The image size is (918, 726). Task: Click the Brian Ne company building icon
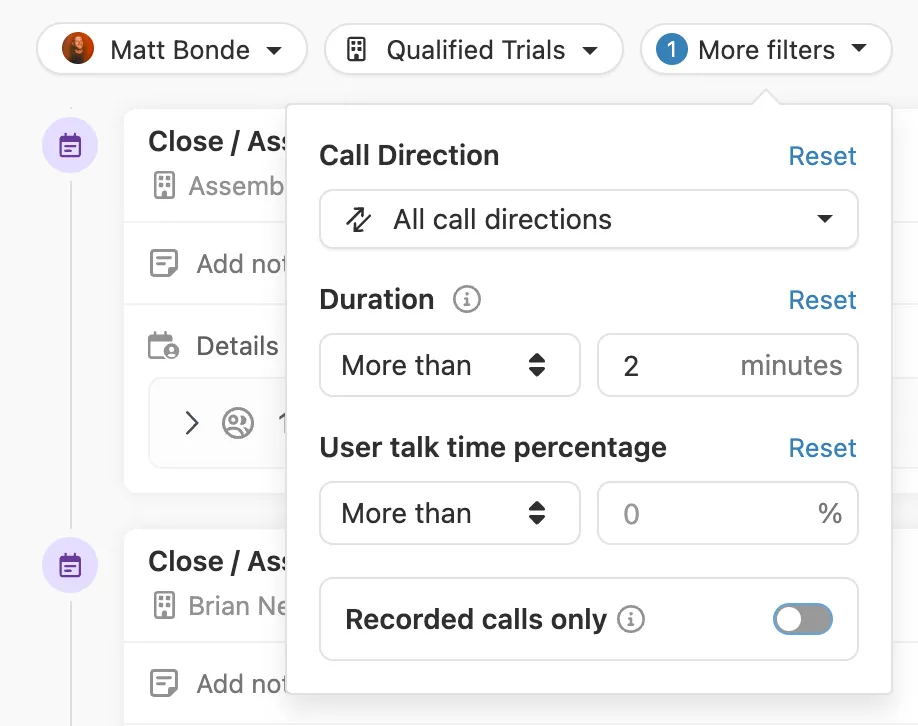pos(164,606)
